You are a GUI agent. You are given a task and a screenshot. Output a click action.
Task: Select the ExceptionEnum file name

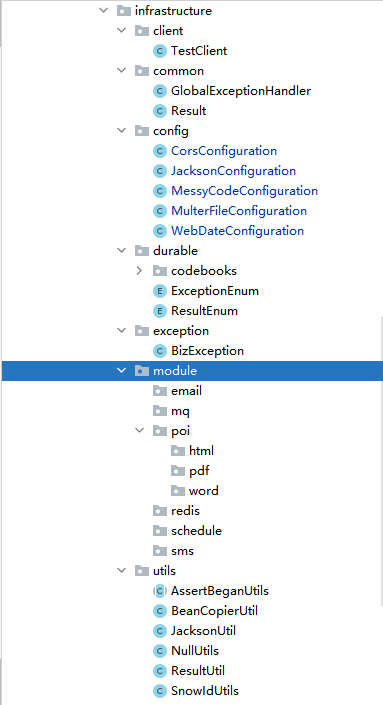pos(215,291)
